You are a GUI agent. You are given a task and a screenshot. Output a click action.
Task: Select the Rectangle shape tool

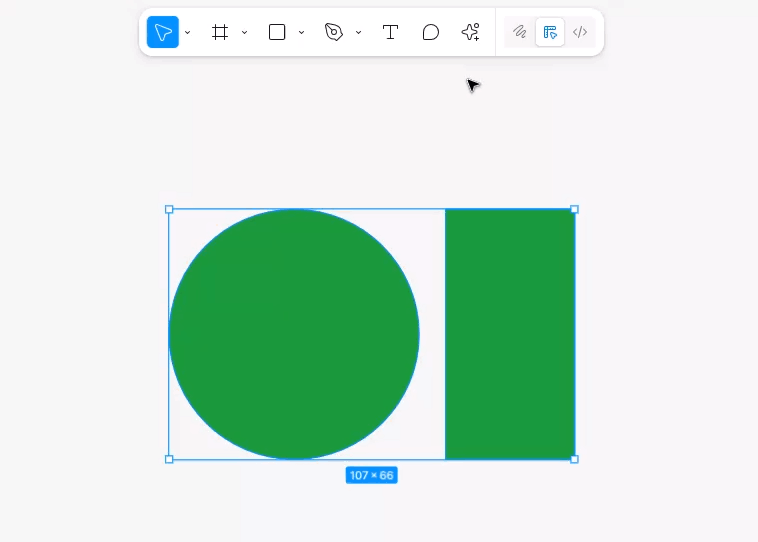pos(277,32)
